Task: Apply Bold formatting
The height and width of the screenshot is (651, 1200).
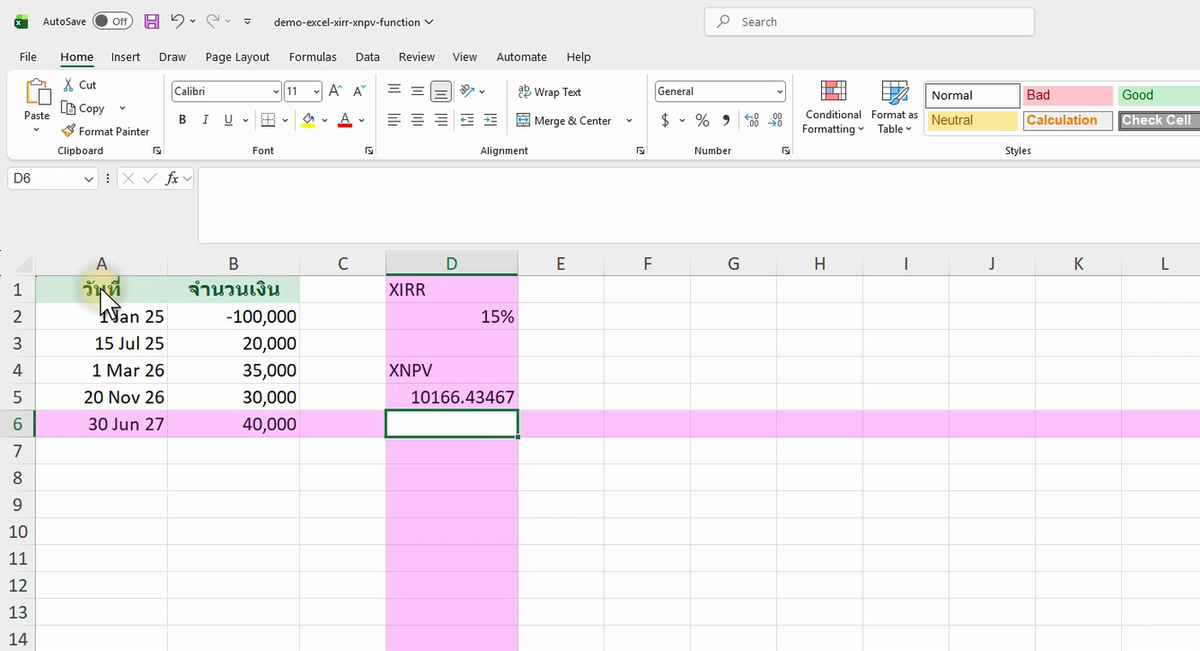Action: coord(182,120)
